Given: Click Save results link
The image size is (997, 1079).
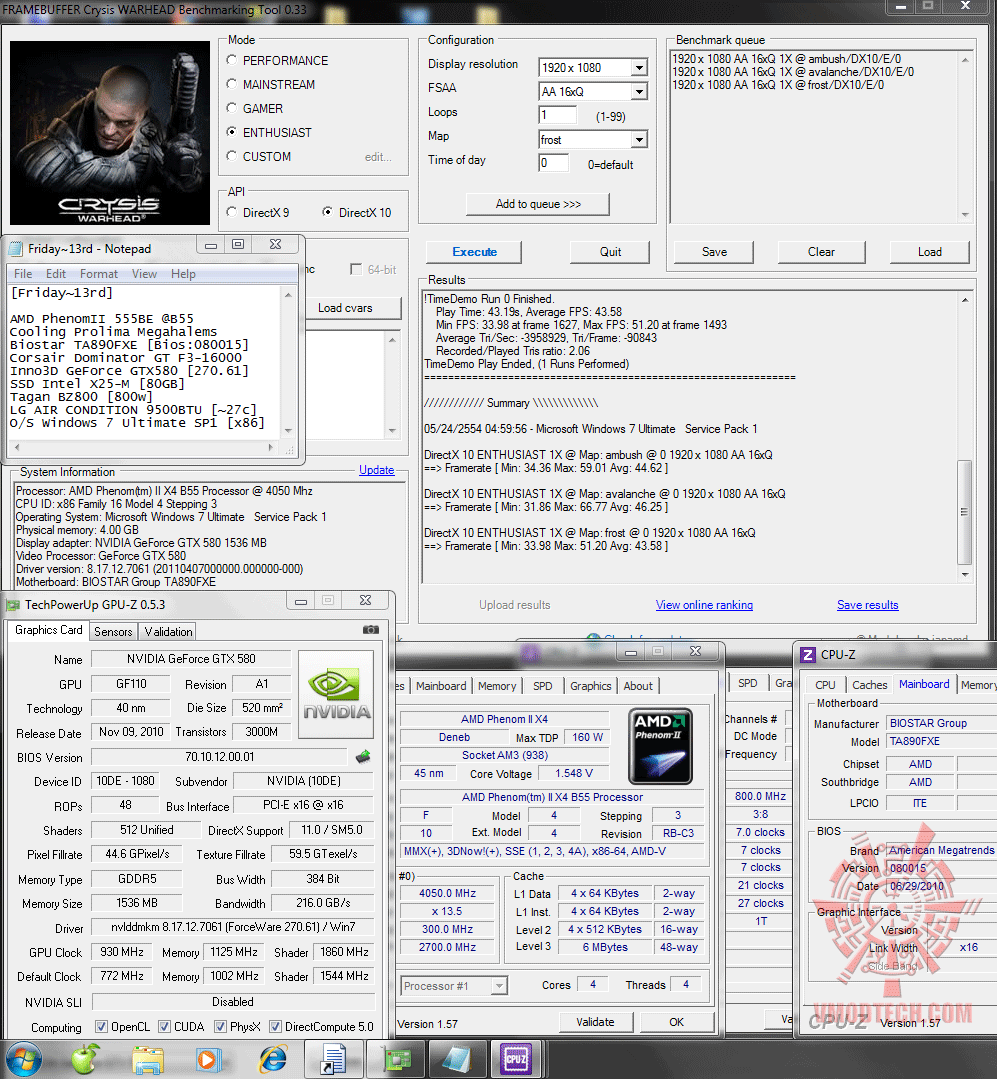Looking at the screenshot, I should tap(868, 605).
